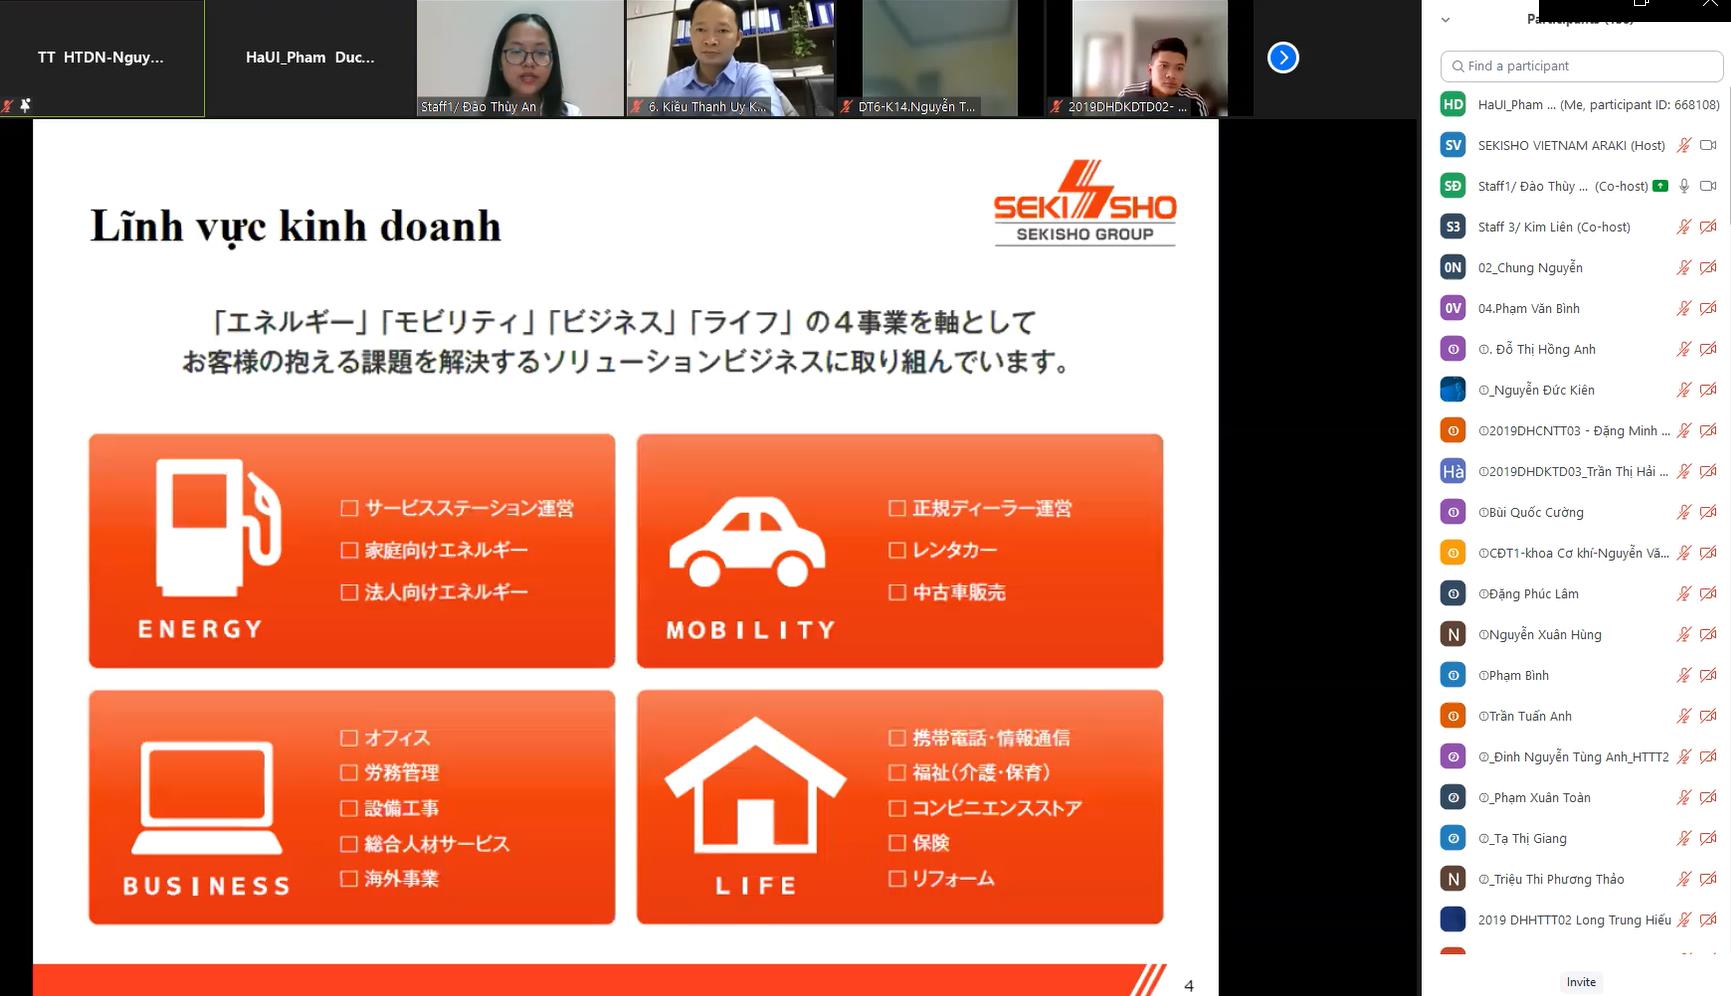Select participant Đặng Phúc Lâm in the list
Screen dimensions: 1731x996
[1533, 594]
